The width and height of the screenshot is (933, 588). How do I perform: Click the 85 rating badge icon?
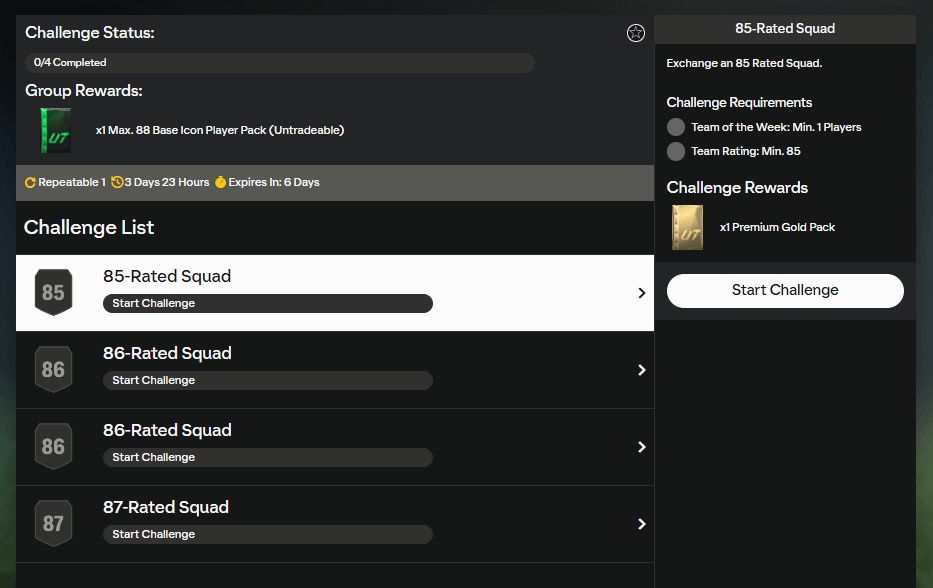tap(53, 292)
